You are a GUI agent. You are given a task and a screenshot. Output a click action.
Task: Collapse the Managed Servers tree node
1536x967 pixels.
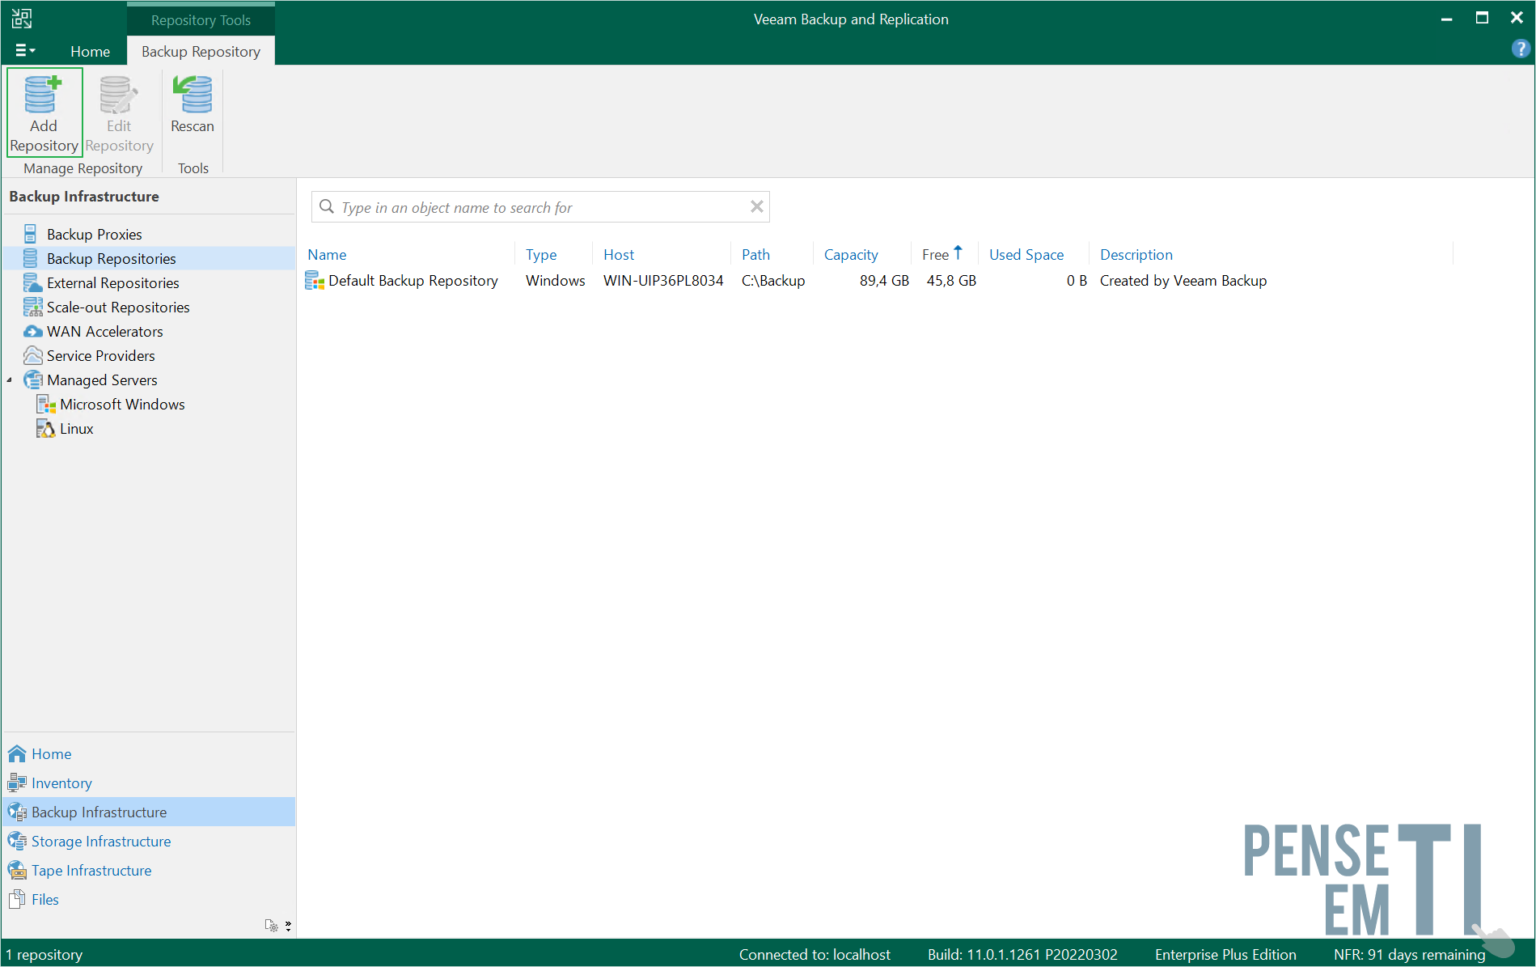(9, 380)
